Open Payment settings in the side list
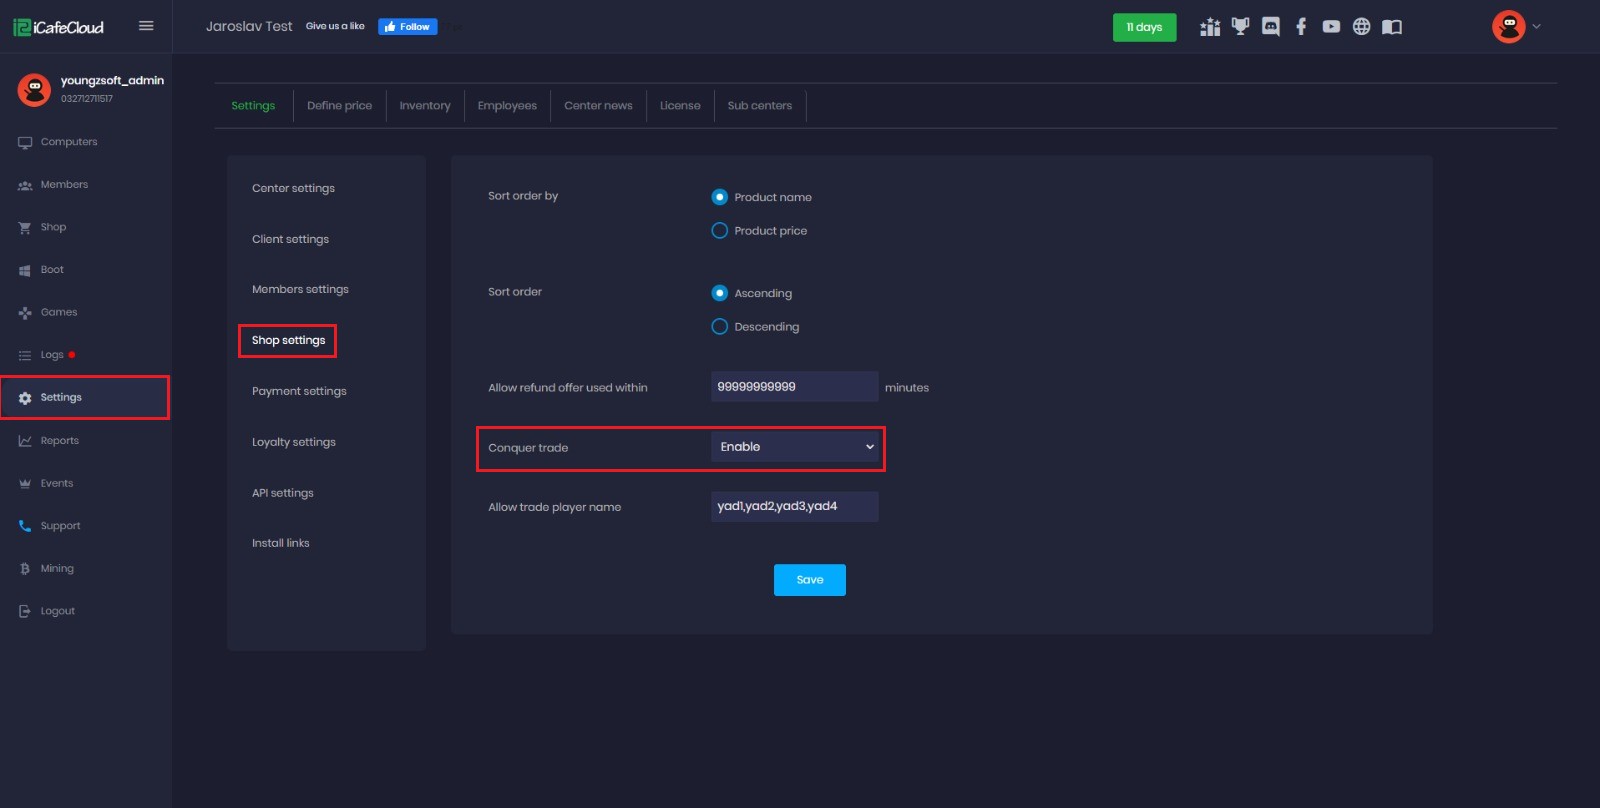The height and width of the screenshot is (808, 1600). pos(299,391)
